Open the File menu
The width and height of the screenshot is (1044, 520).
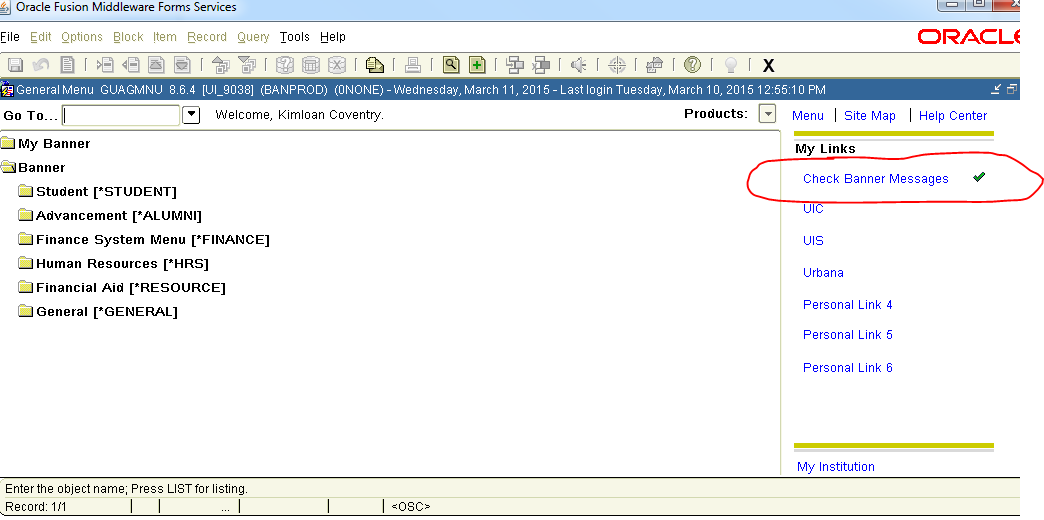10,37
